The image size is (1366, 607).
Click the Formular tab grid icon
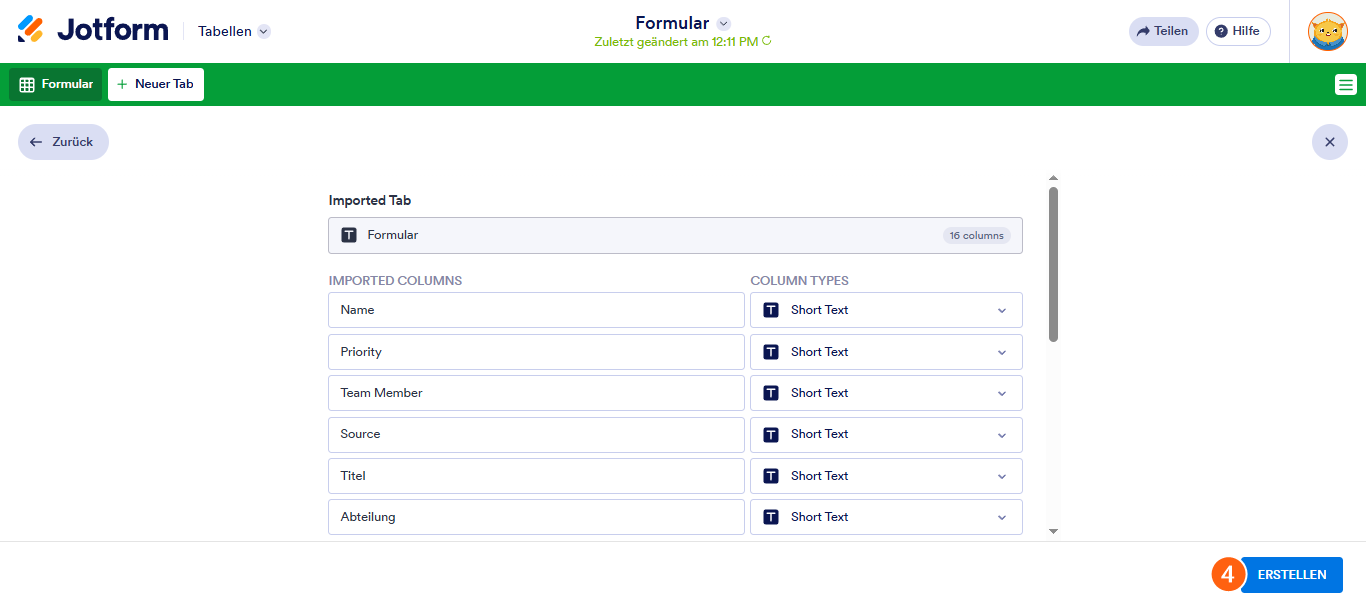[x=27, y=85]
